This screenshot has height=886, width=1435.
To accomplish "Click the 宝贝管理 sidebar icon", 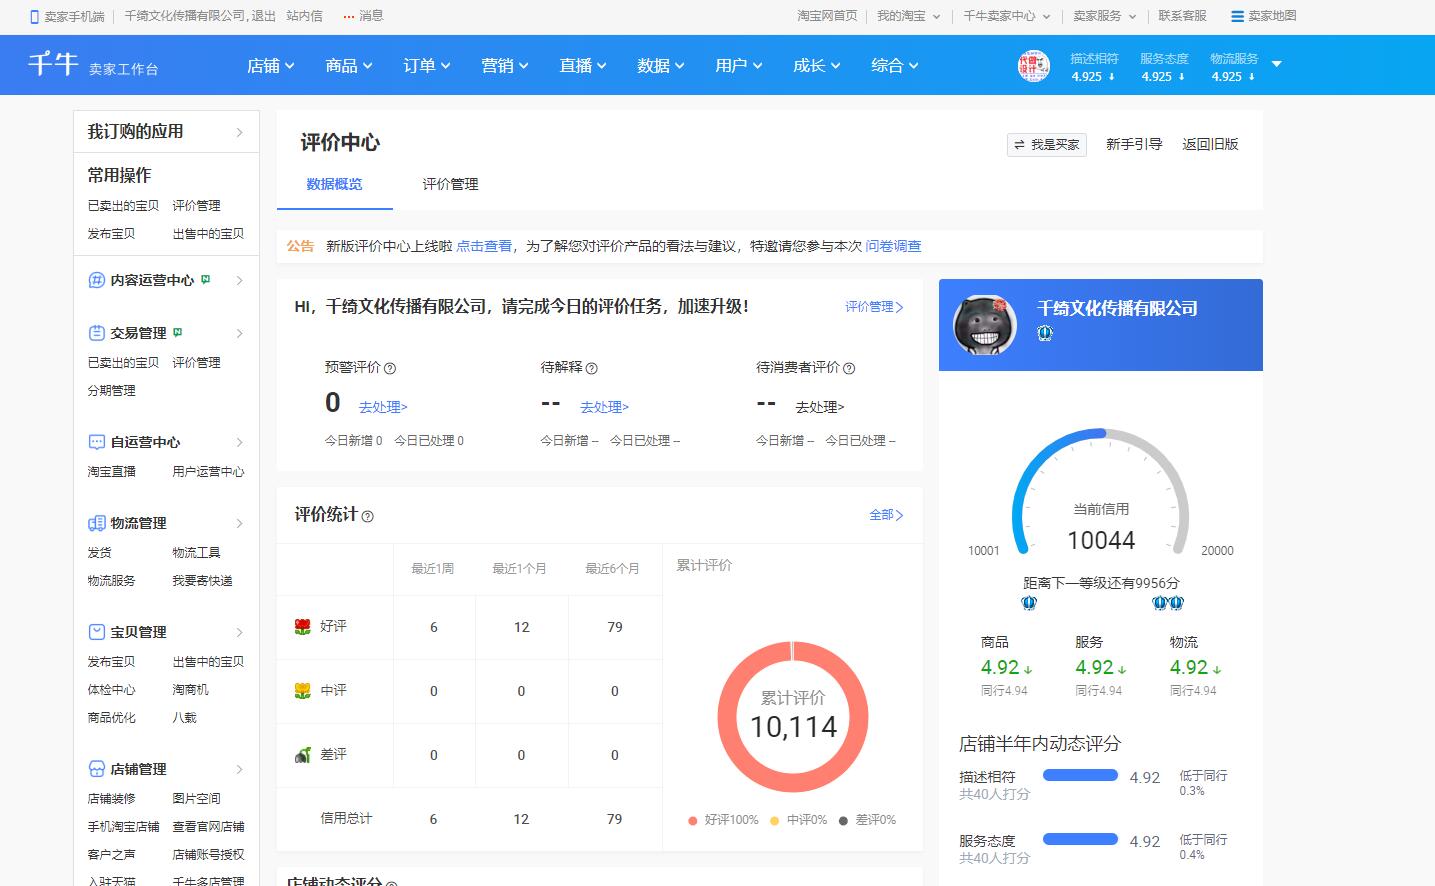I will (x=97, y=632).
